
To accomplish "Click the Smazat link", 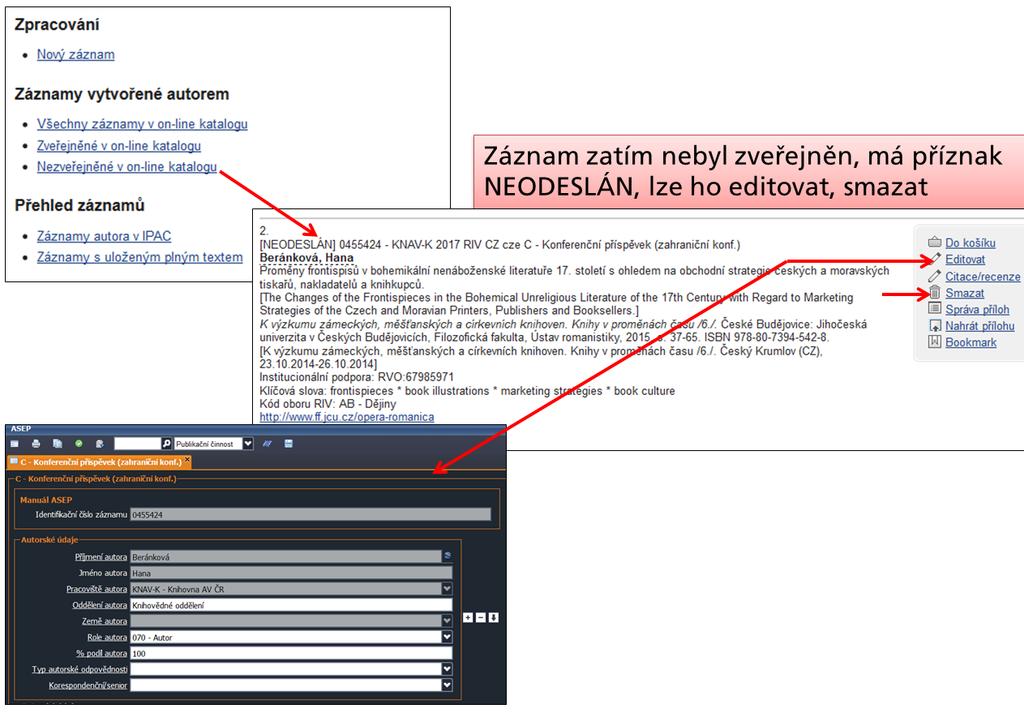I will (x=965, y=293).
